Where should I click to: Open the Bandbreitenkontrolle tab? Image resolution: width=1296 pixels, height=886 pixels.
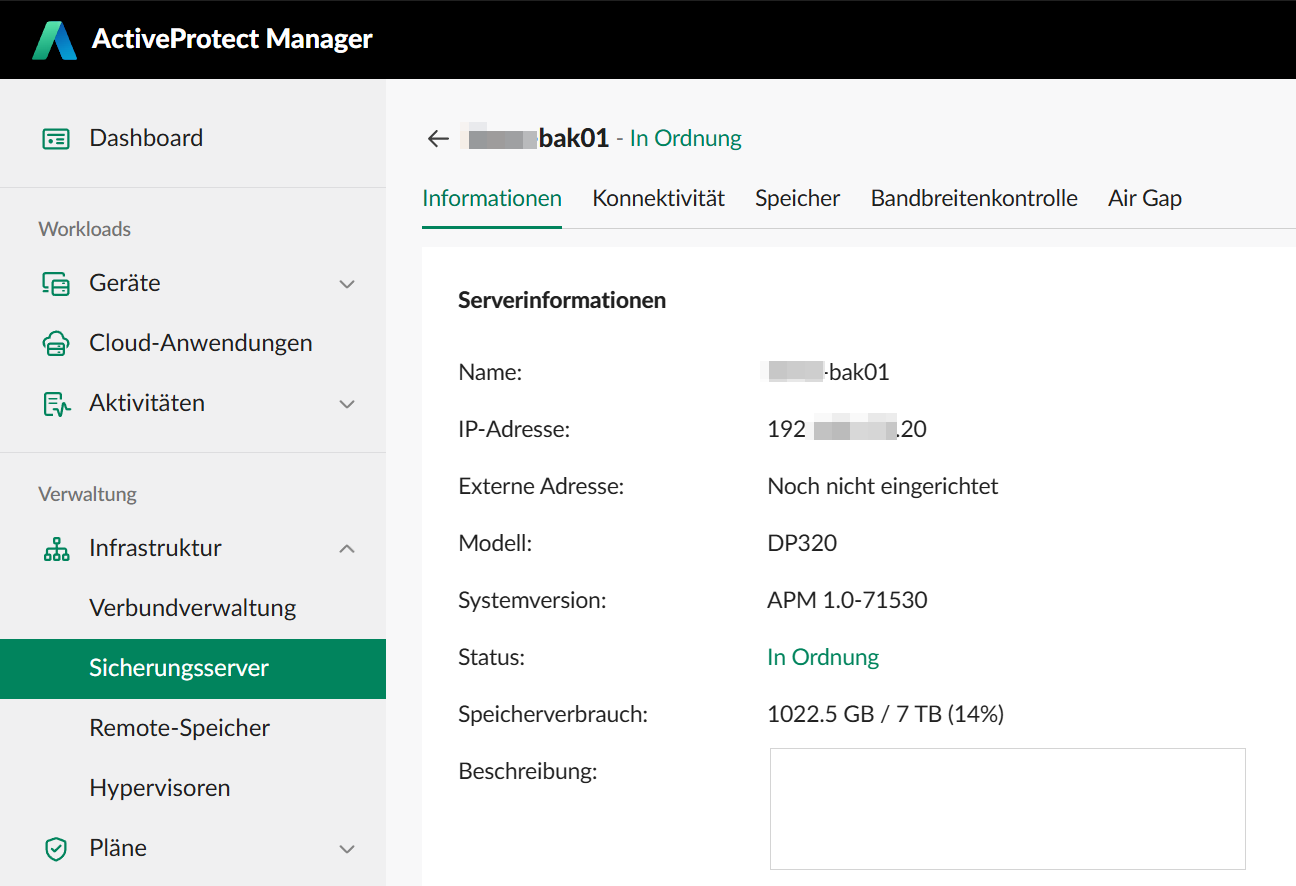(974, 198)
